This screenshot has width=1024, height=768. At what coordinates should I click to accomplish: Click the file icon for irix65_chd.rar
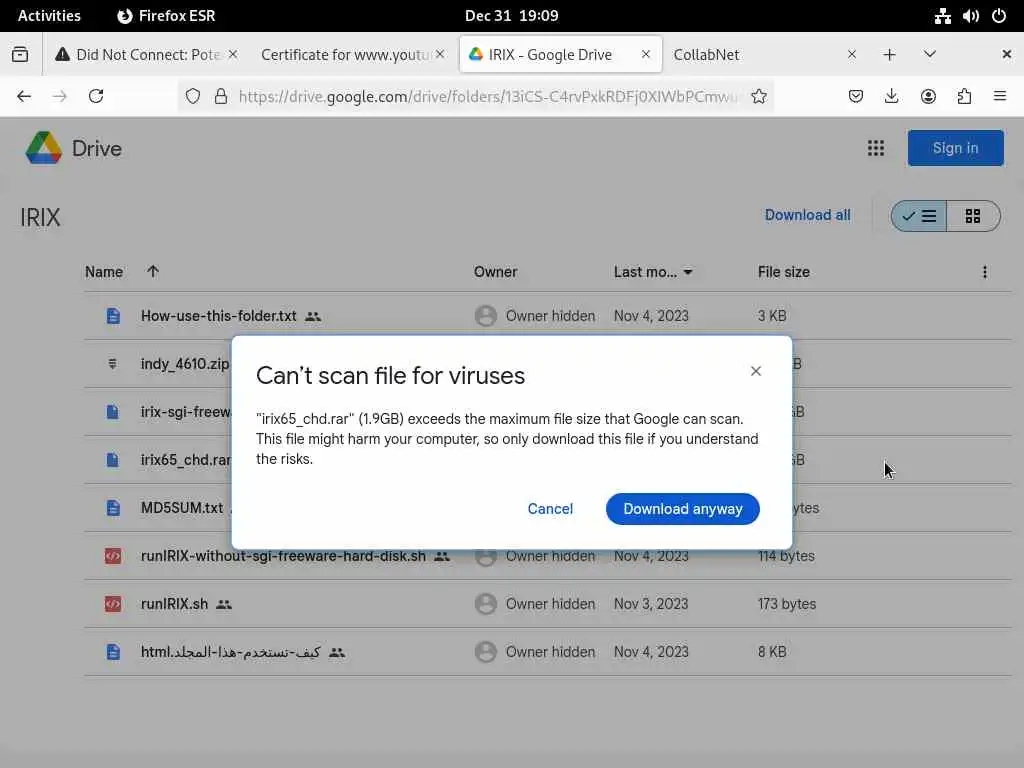(112, 460)
